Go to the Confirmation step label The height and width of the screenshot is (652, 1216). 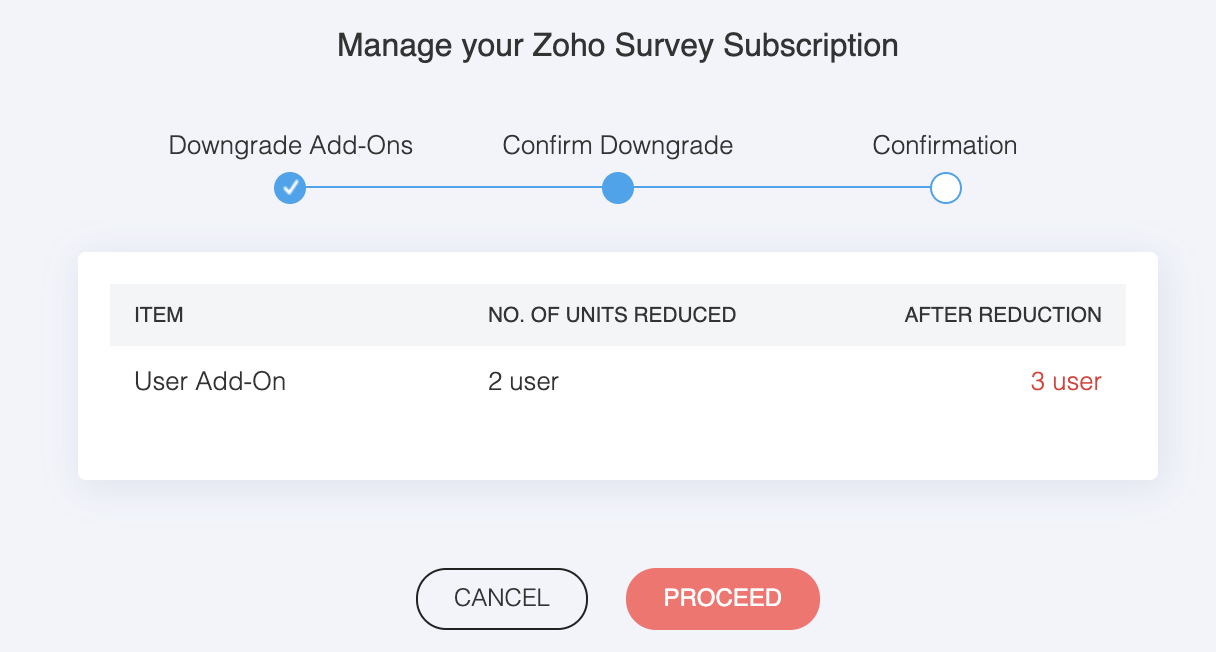(945, 145)
